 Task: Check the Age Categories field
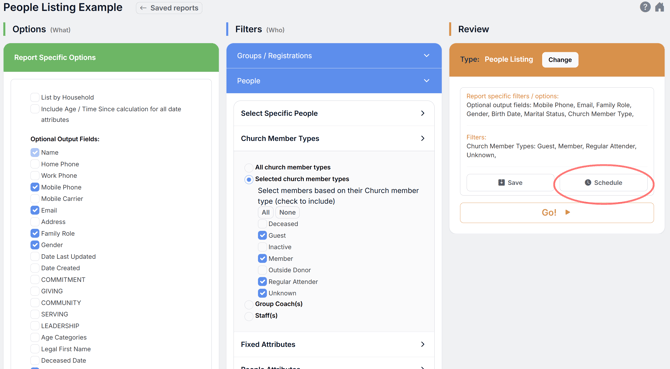tap(35, 337)
